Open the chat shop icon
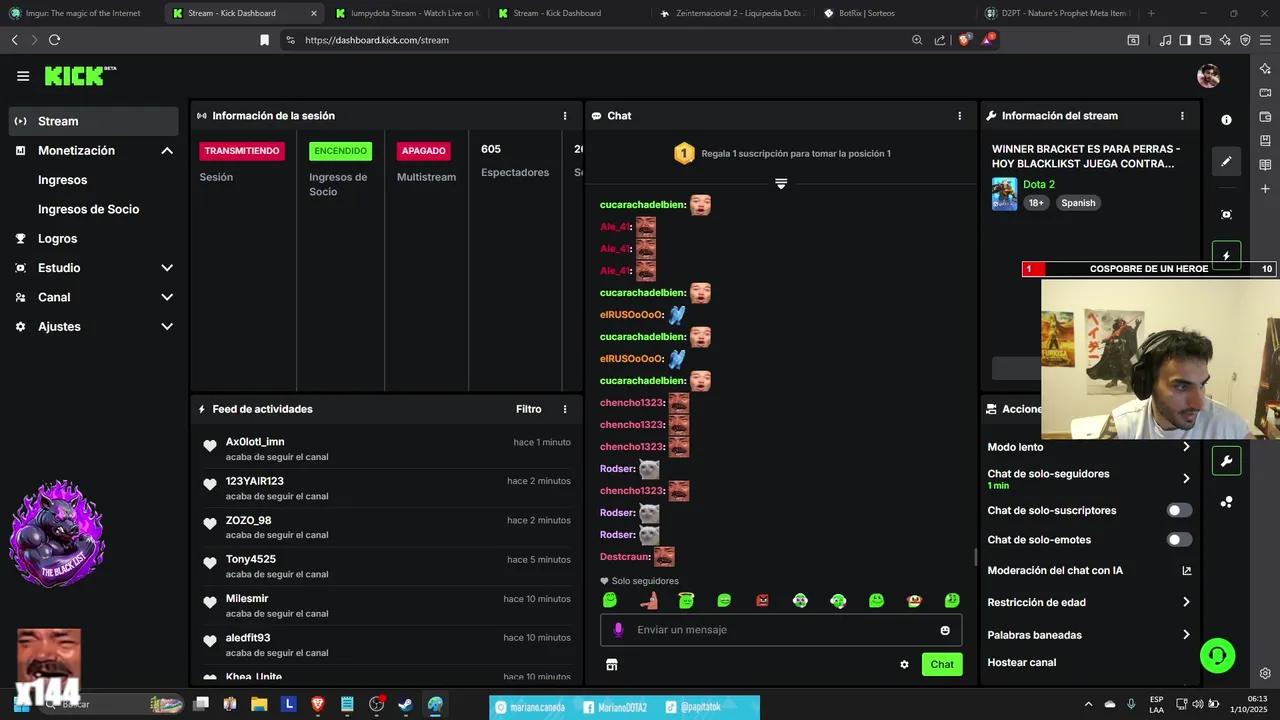 pyautogui.click(x=612, y=664)
